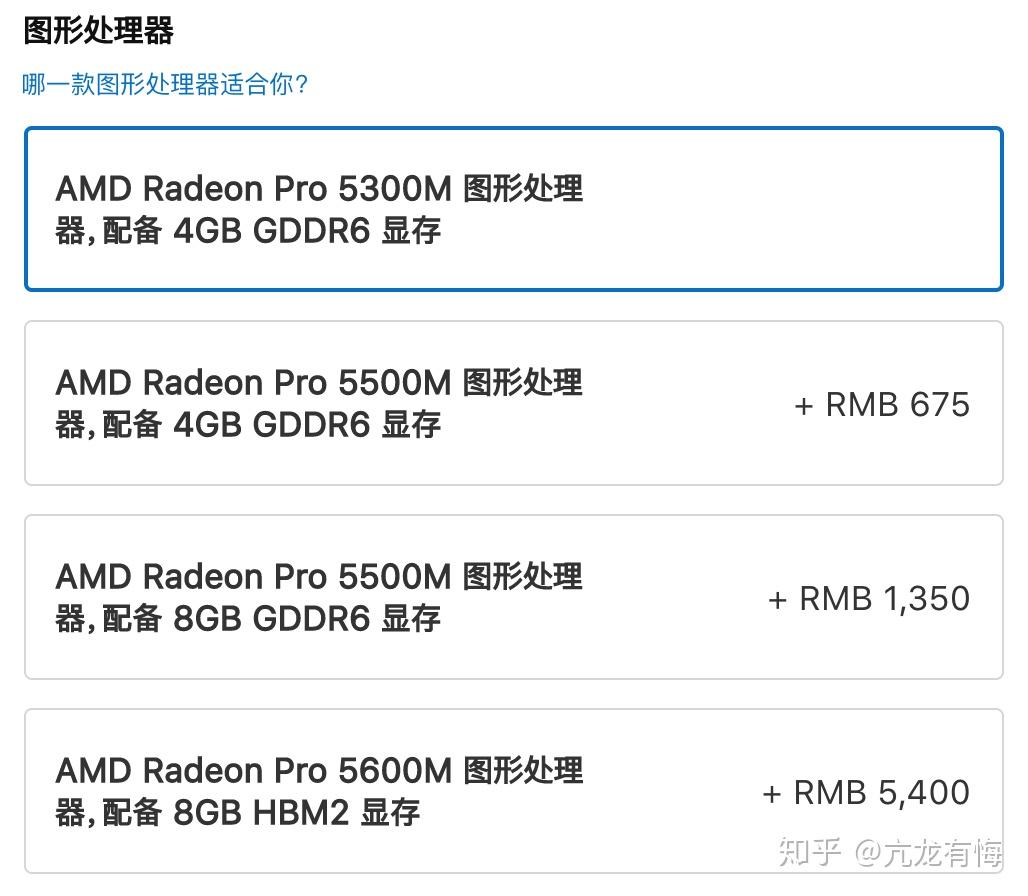Click the "+ RMB 5,400" price label
1028x896 pixels.
(865, 793)
